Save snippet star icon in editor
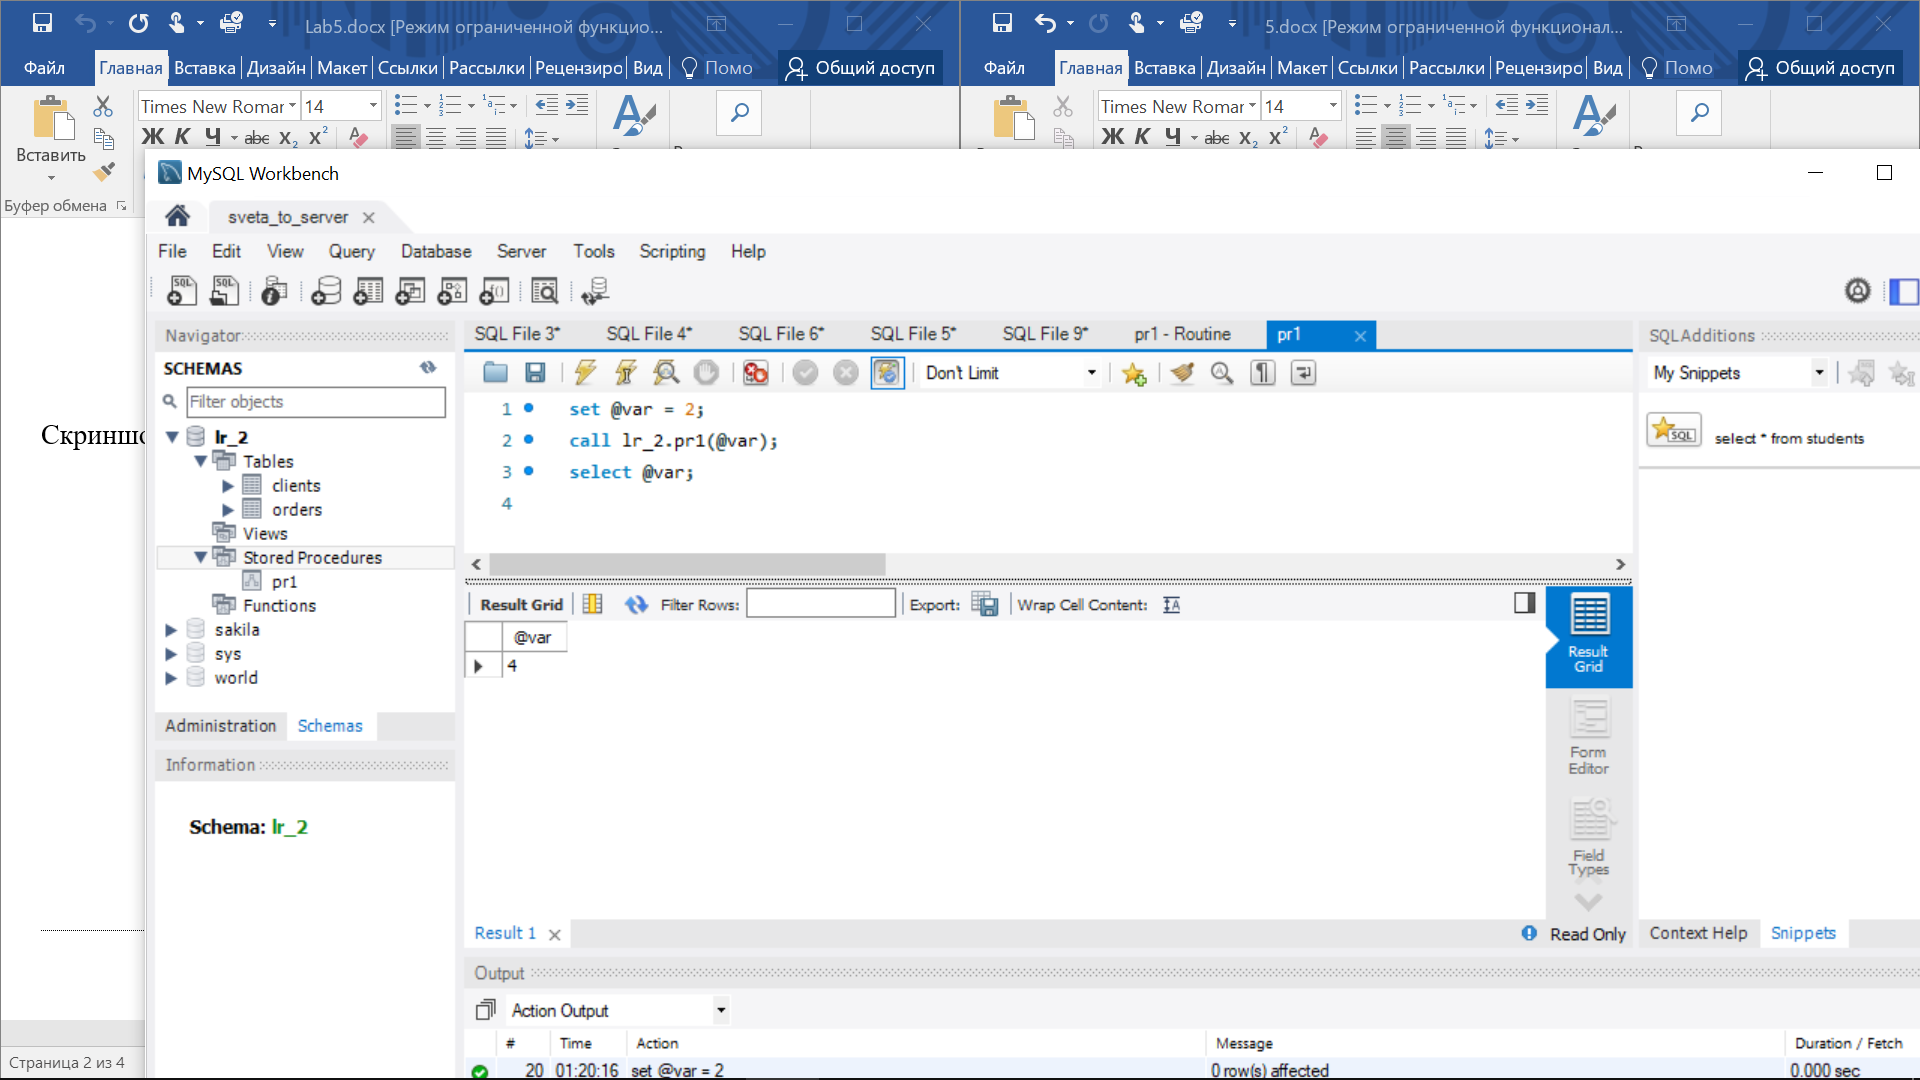The image size is (1920, 1080). point(1133,373)
